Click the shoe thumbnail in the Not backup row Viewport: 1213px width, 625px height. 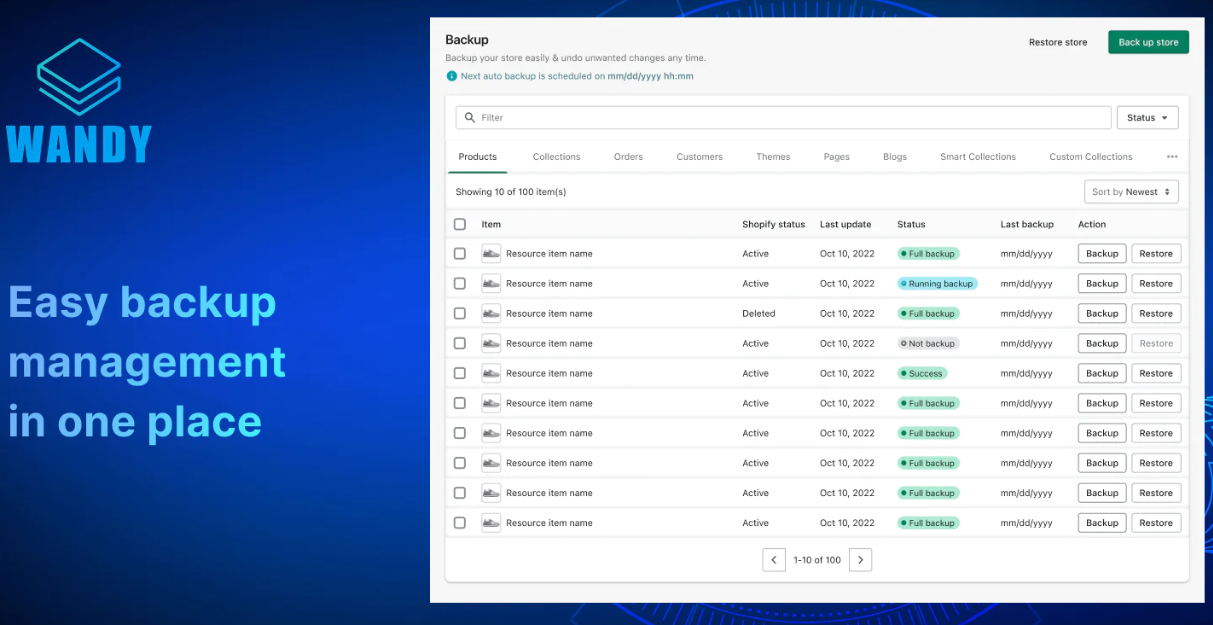[491, 344]
